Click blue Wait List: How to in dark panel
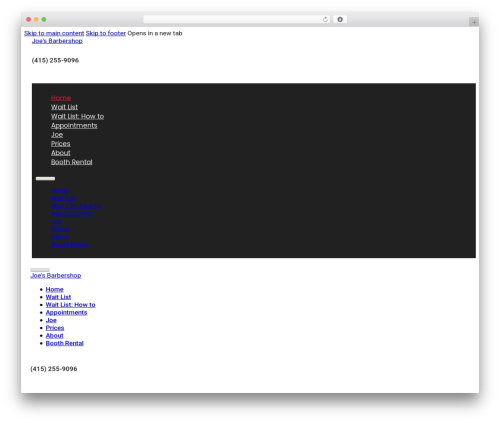The image size is (500, 423). tap(76, 206)
